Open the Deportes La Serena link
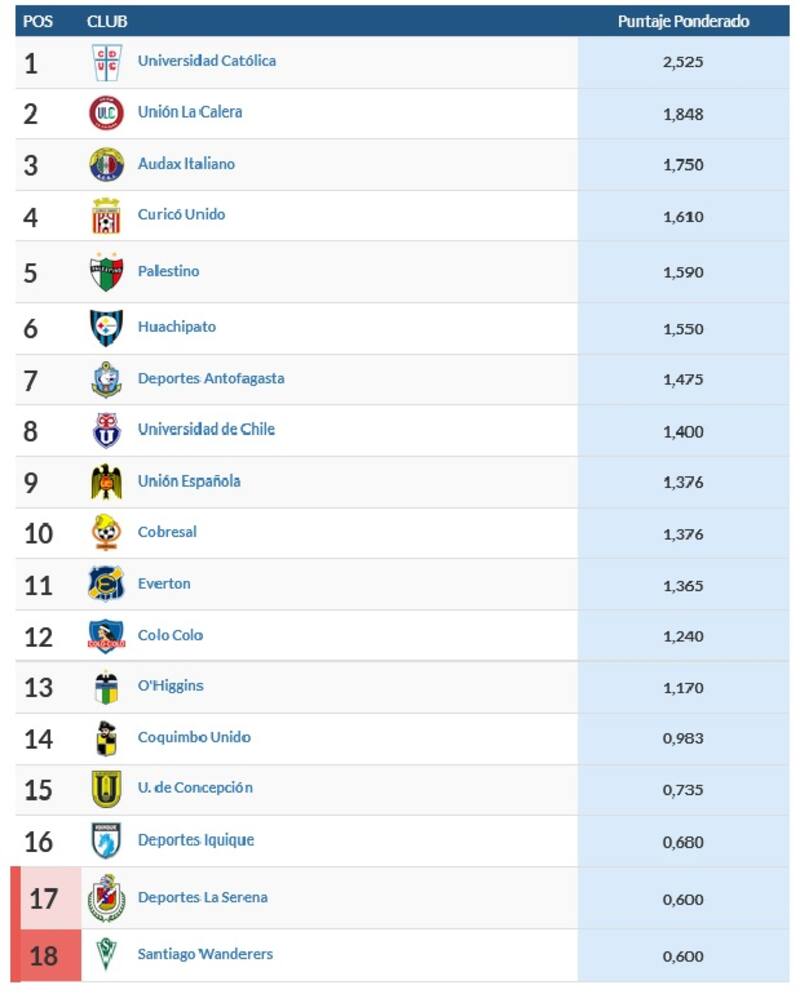800x1003 pixels. point(203,898)
